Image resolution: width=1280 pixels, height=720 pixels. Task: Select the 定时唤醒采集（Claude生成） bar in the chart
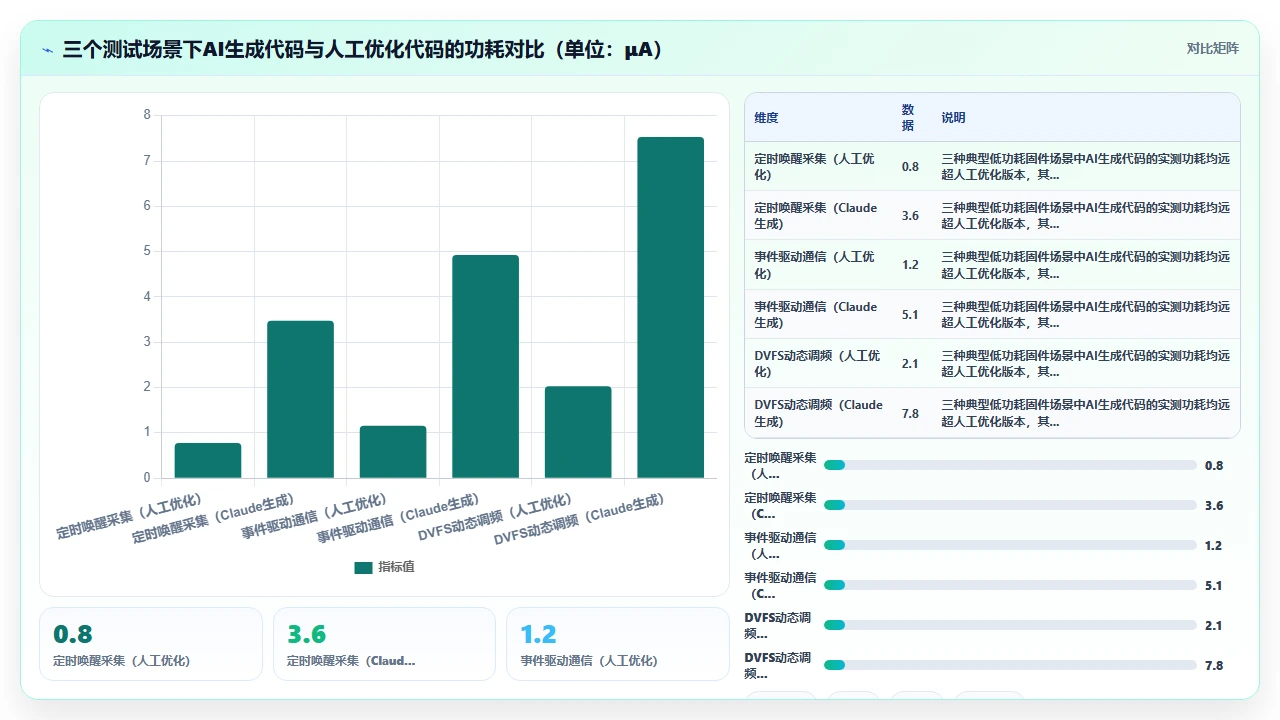[300, 399]
